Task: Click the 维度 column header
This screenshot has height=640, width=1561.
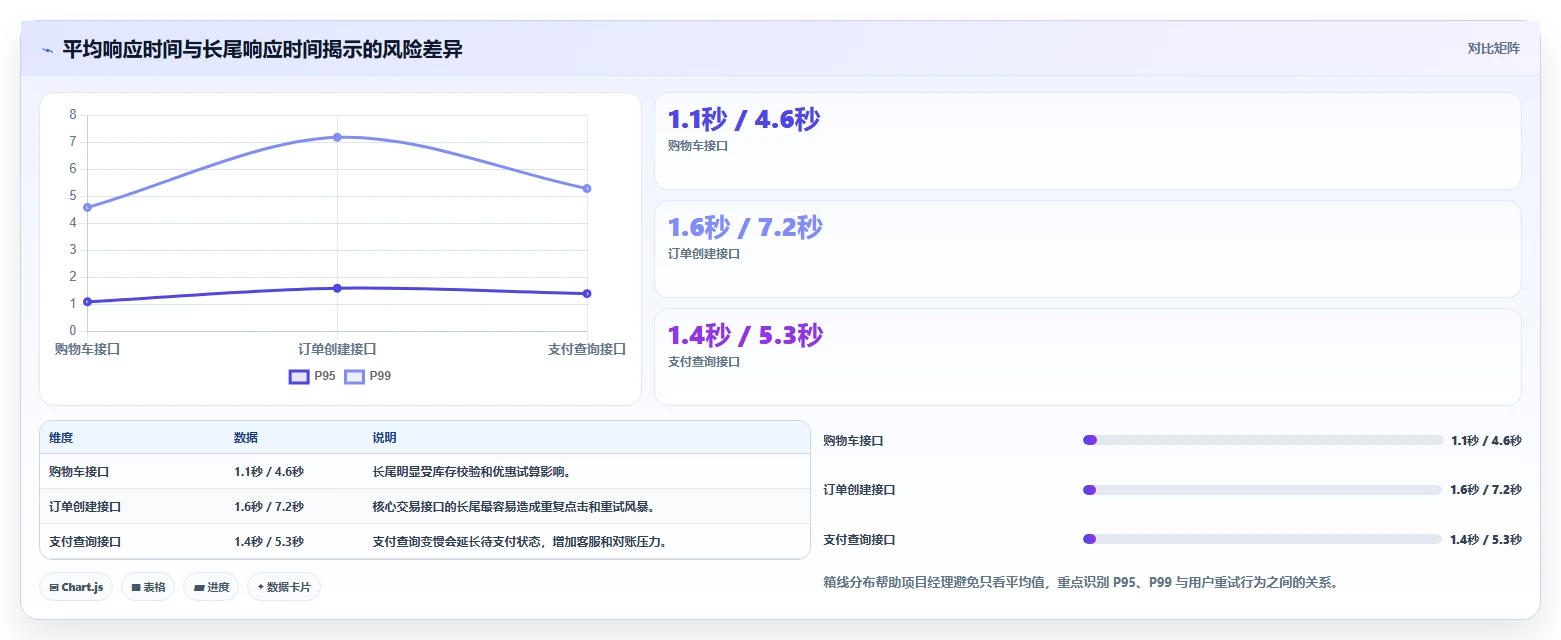Action: (61, 438)
